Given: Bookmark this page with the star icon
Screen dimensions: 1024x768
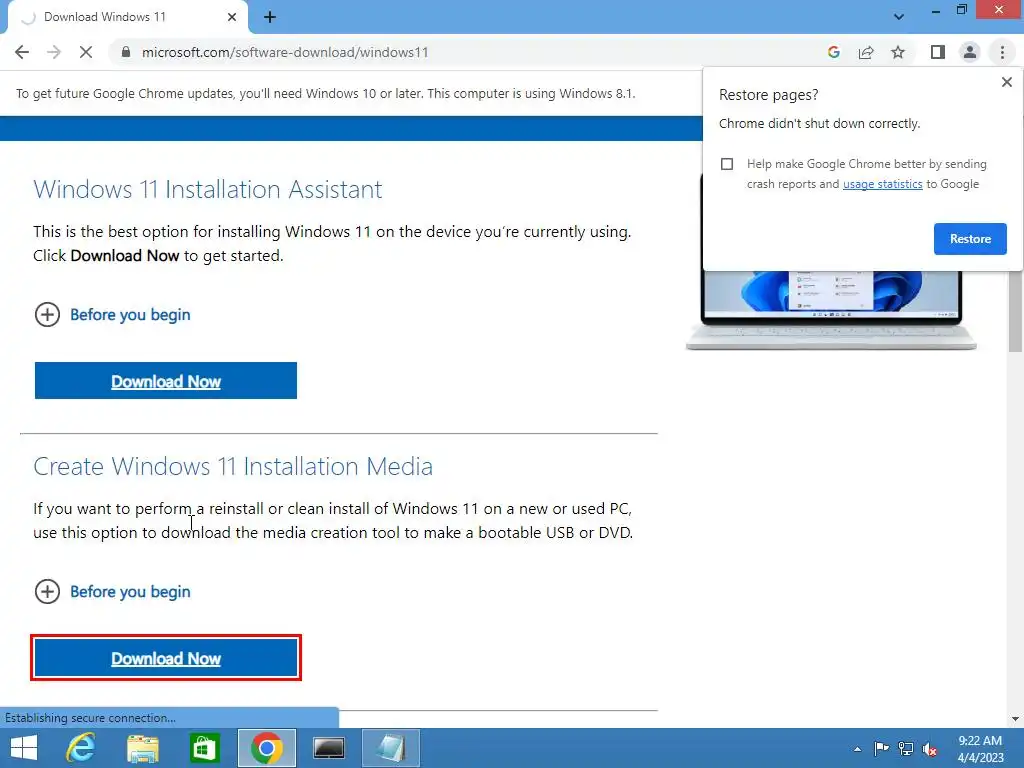Looking at the screenshot, I should click(898, 52).
